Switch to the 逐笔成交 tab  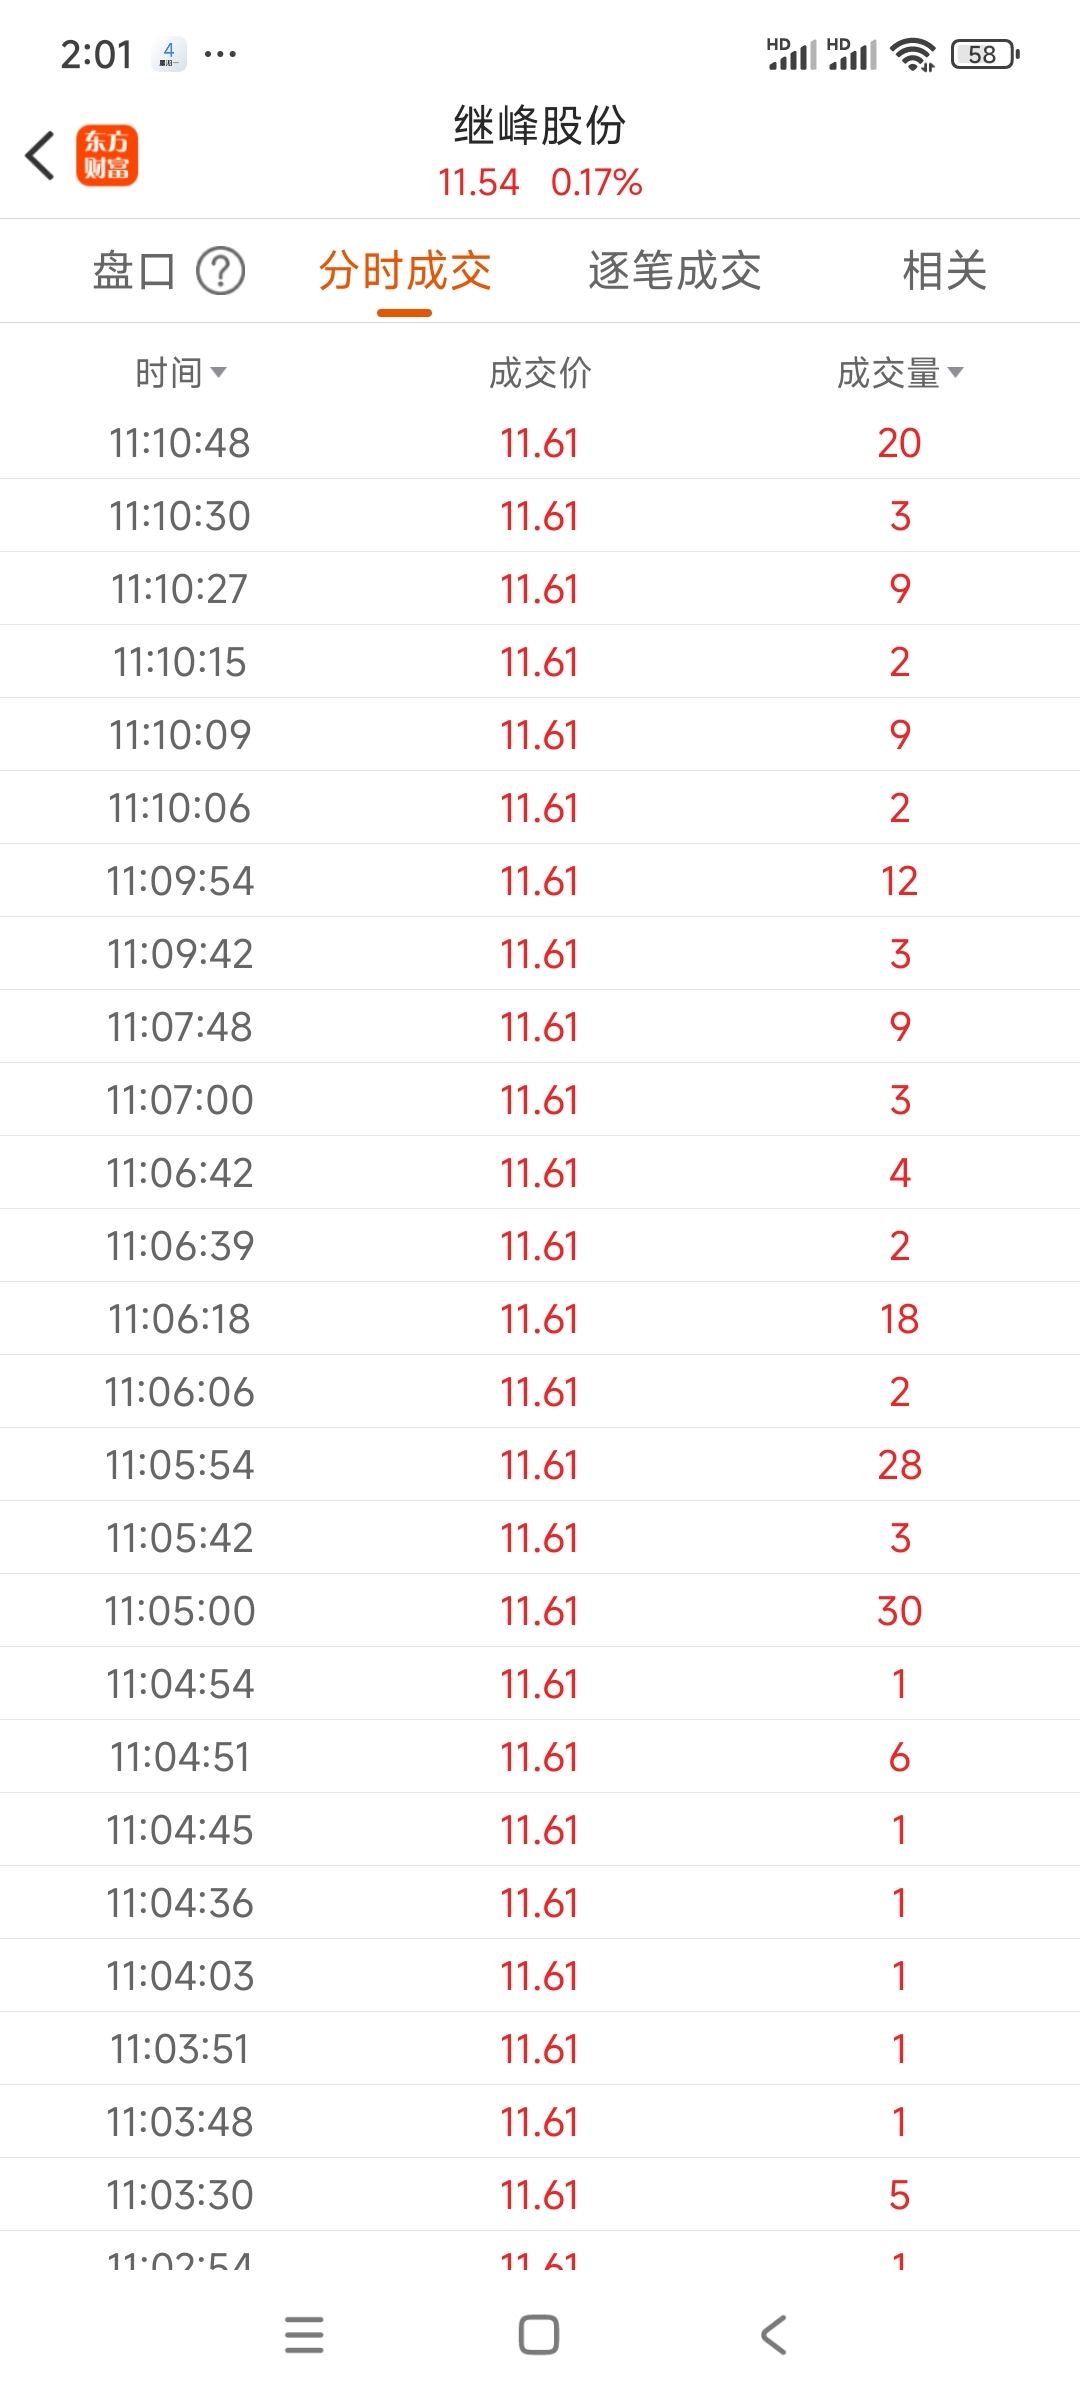pos(675,271)
